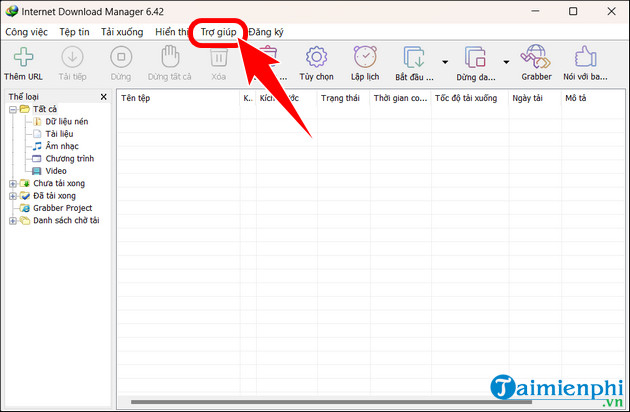Click the Thêm URL plus icon
630x412 pixels.
coord(24,57)
